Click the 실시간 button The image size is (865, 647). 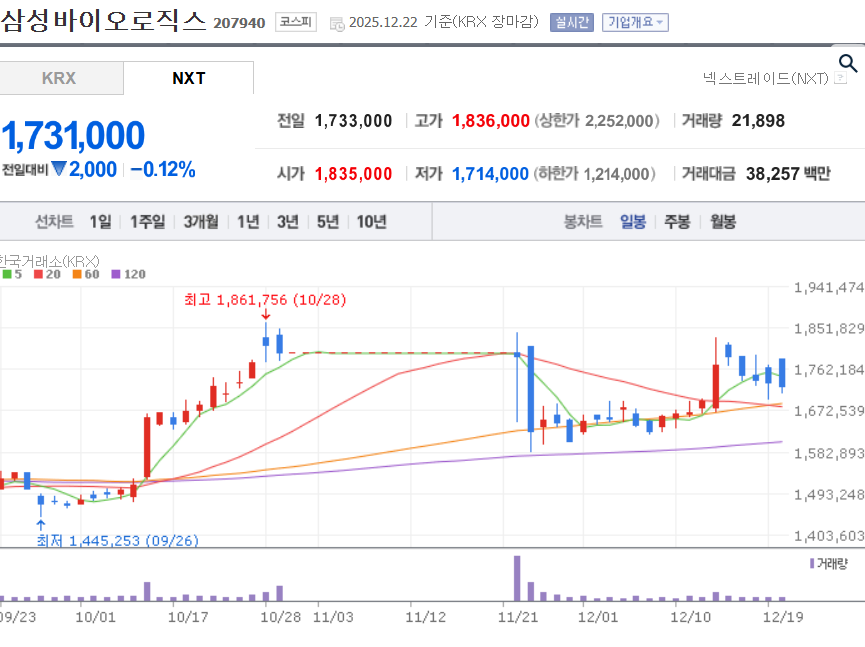pyautogui.click(x=572, y=22)
